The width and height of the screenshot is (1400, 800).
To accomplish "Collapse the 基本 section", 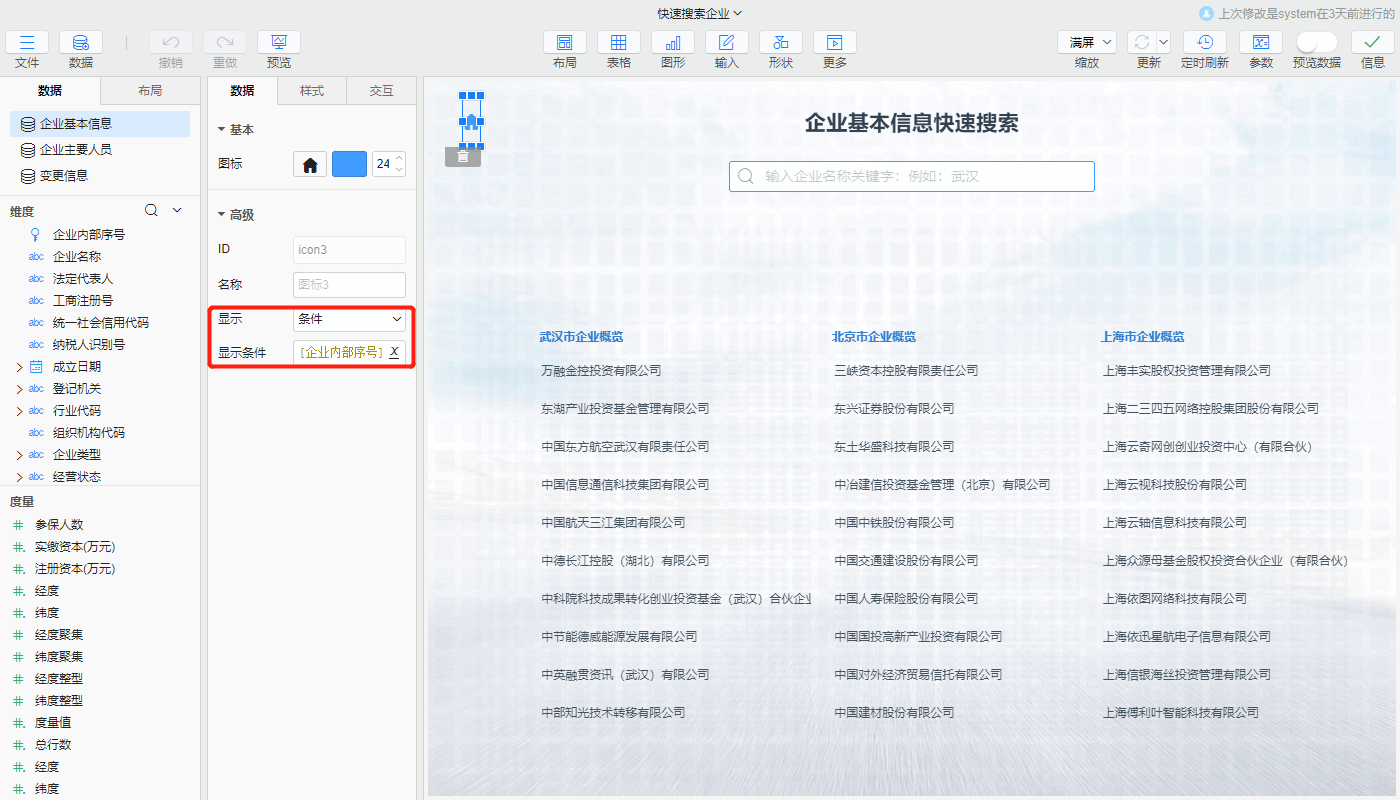I will click(222, 130).
